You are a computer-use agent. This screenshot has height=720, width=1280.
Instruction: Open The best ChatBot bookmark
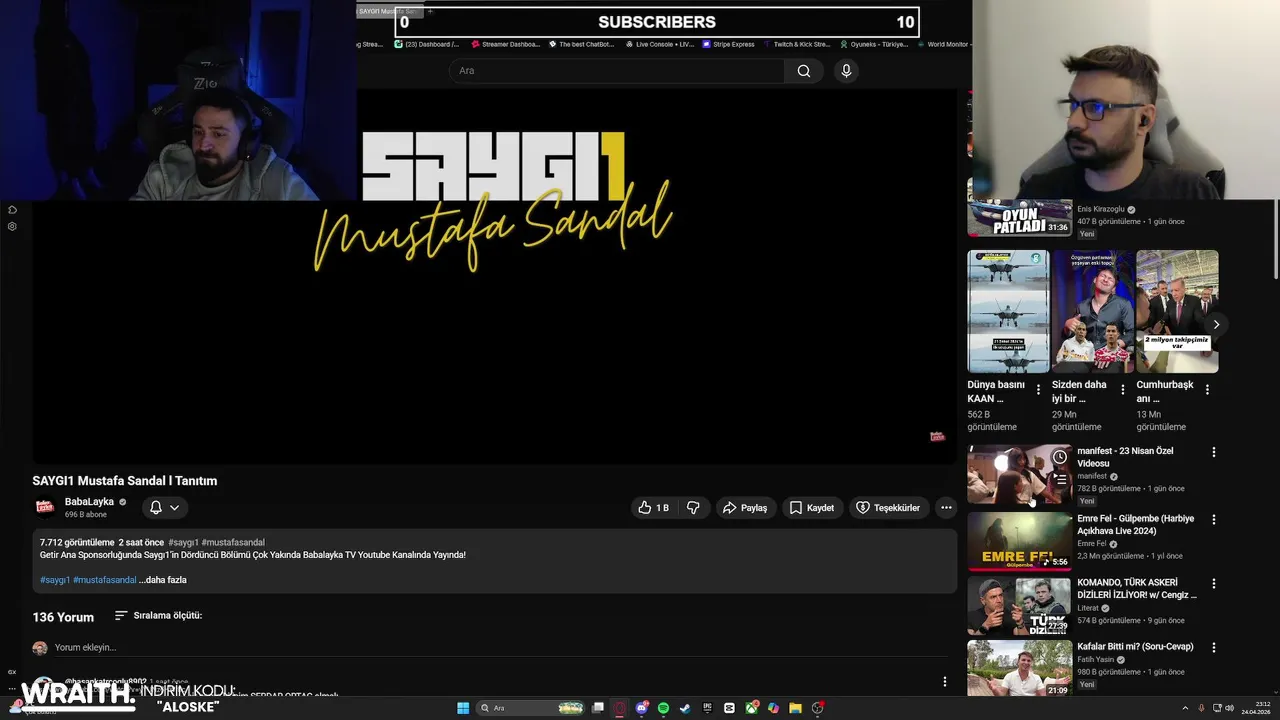581,44
